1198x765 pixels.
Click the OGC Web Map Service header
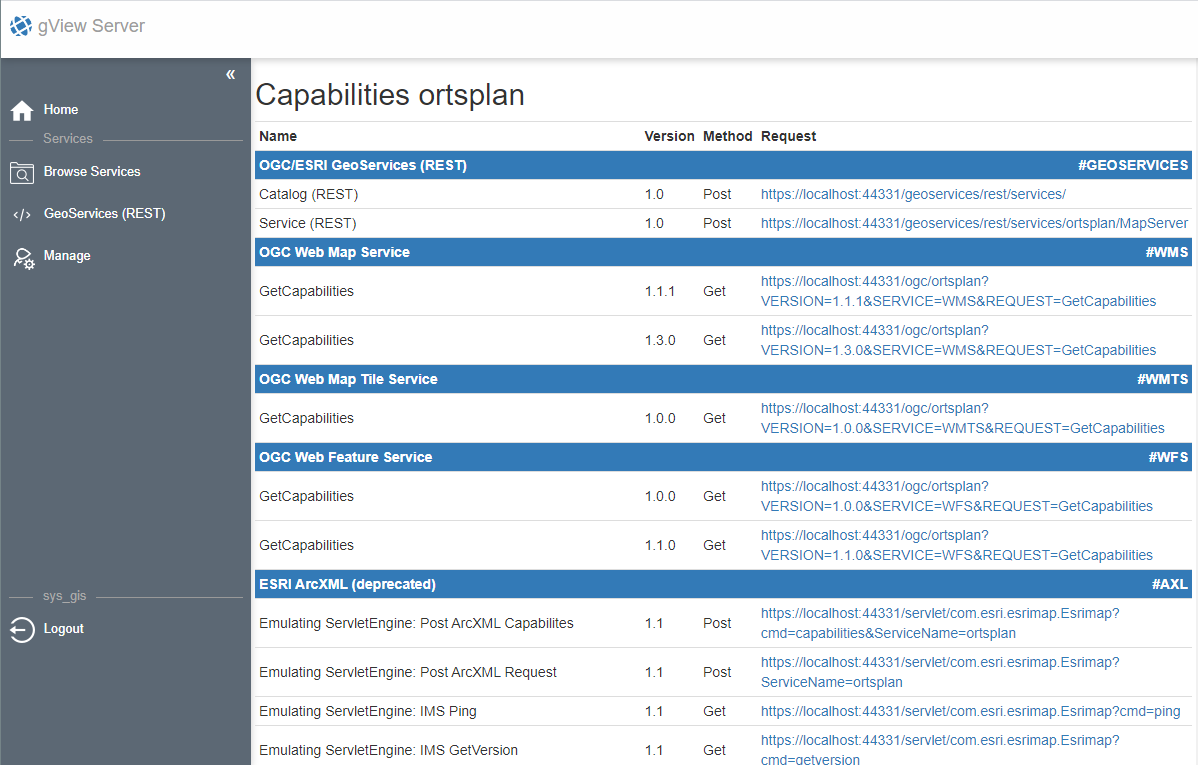[x=334, y=252]
